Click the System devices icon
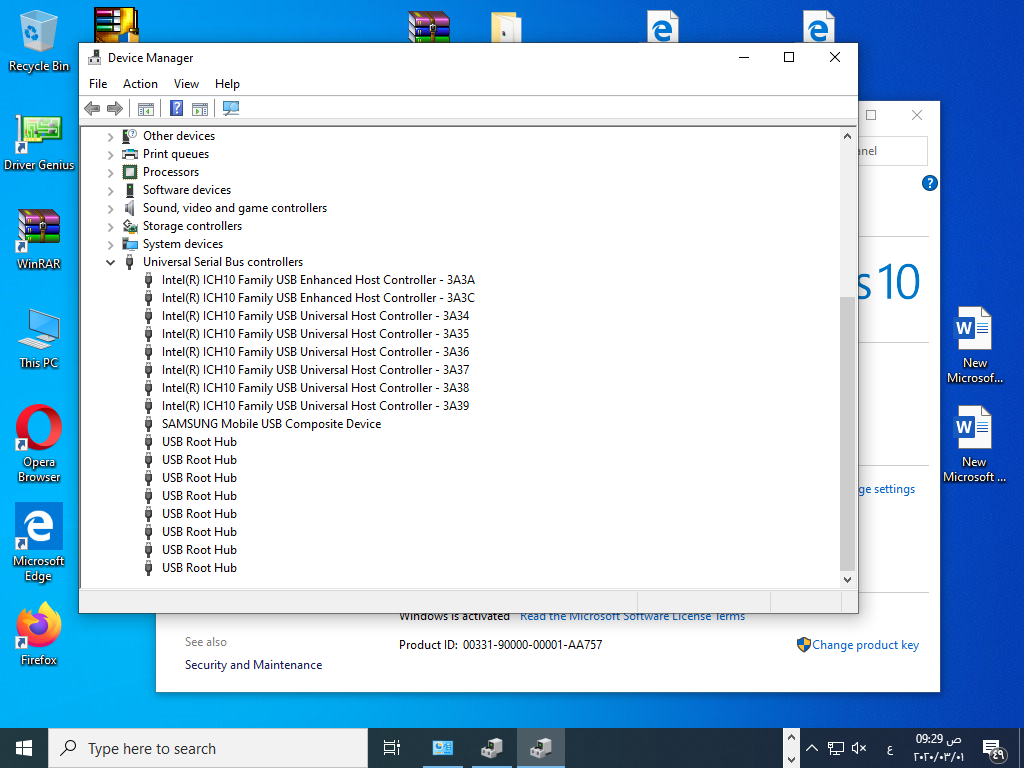The height and width of the screenshot is (768, 1024). 130,244
